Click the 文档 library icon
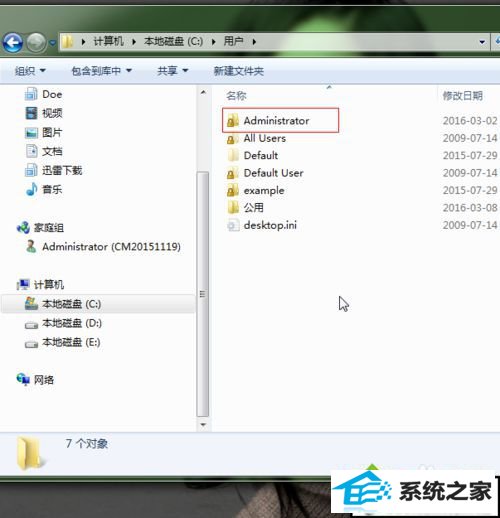 click(x=31, y=151)
